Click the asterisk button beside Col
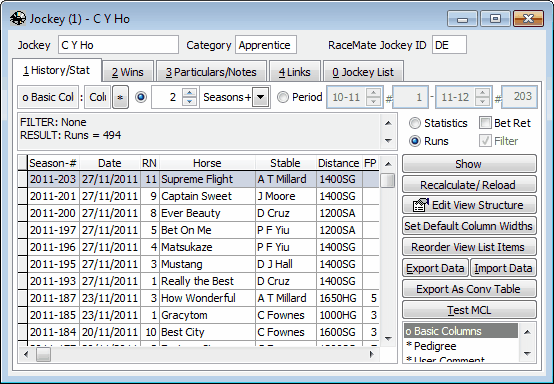The width and height of the screenshot is (554, 384). tap(120, 97)
